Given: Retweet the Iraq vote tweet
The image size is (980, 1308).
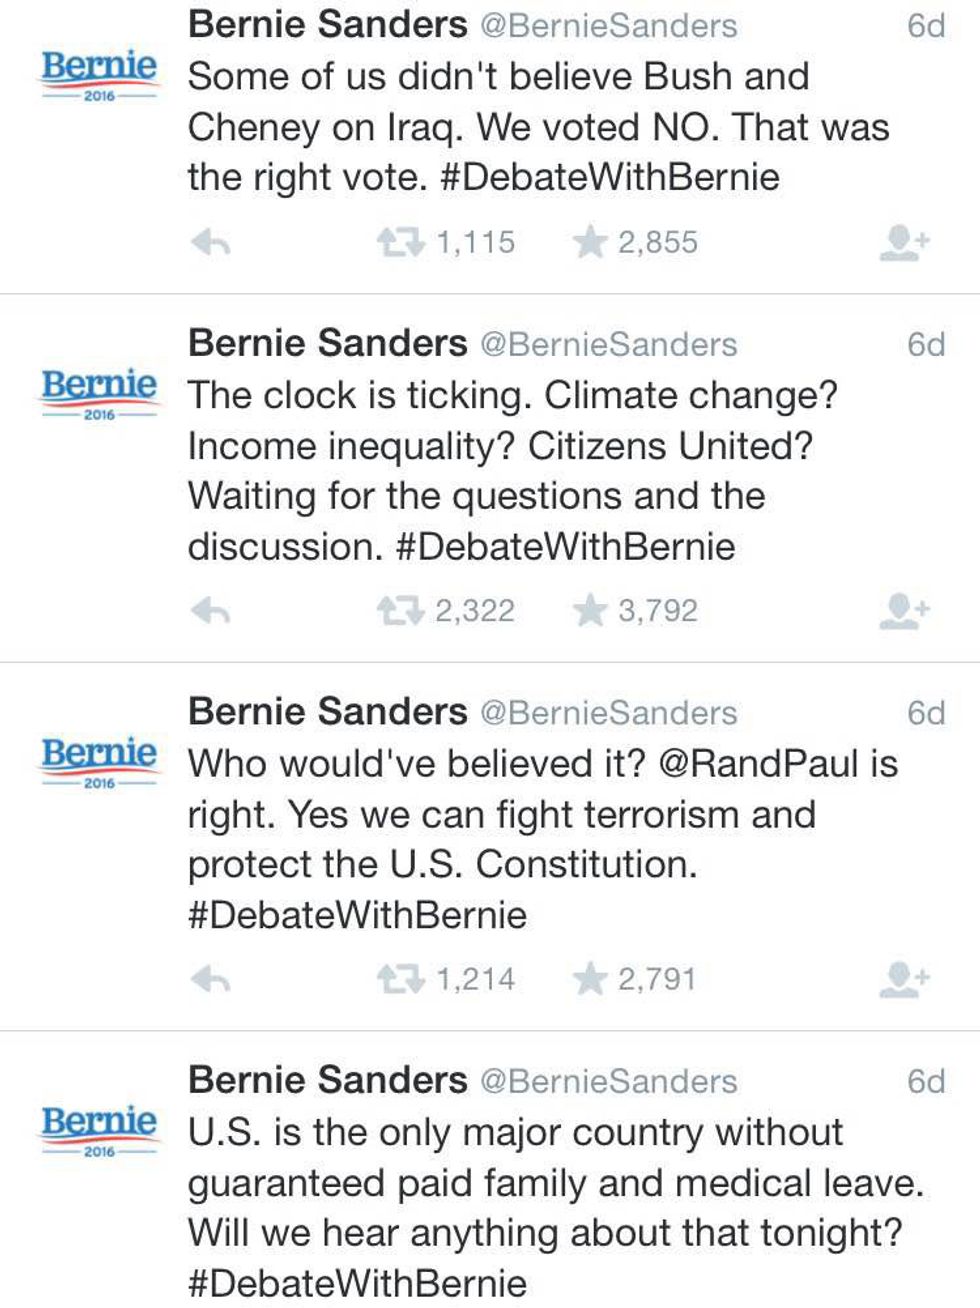Looking at the screenshot, I should [x=399, y=243].
